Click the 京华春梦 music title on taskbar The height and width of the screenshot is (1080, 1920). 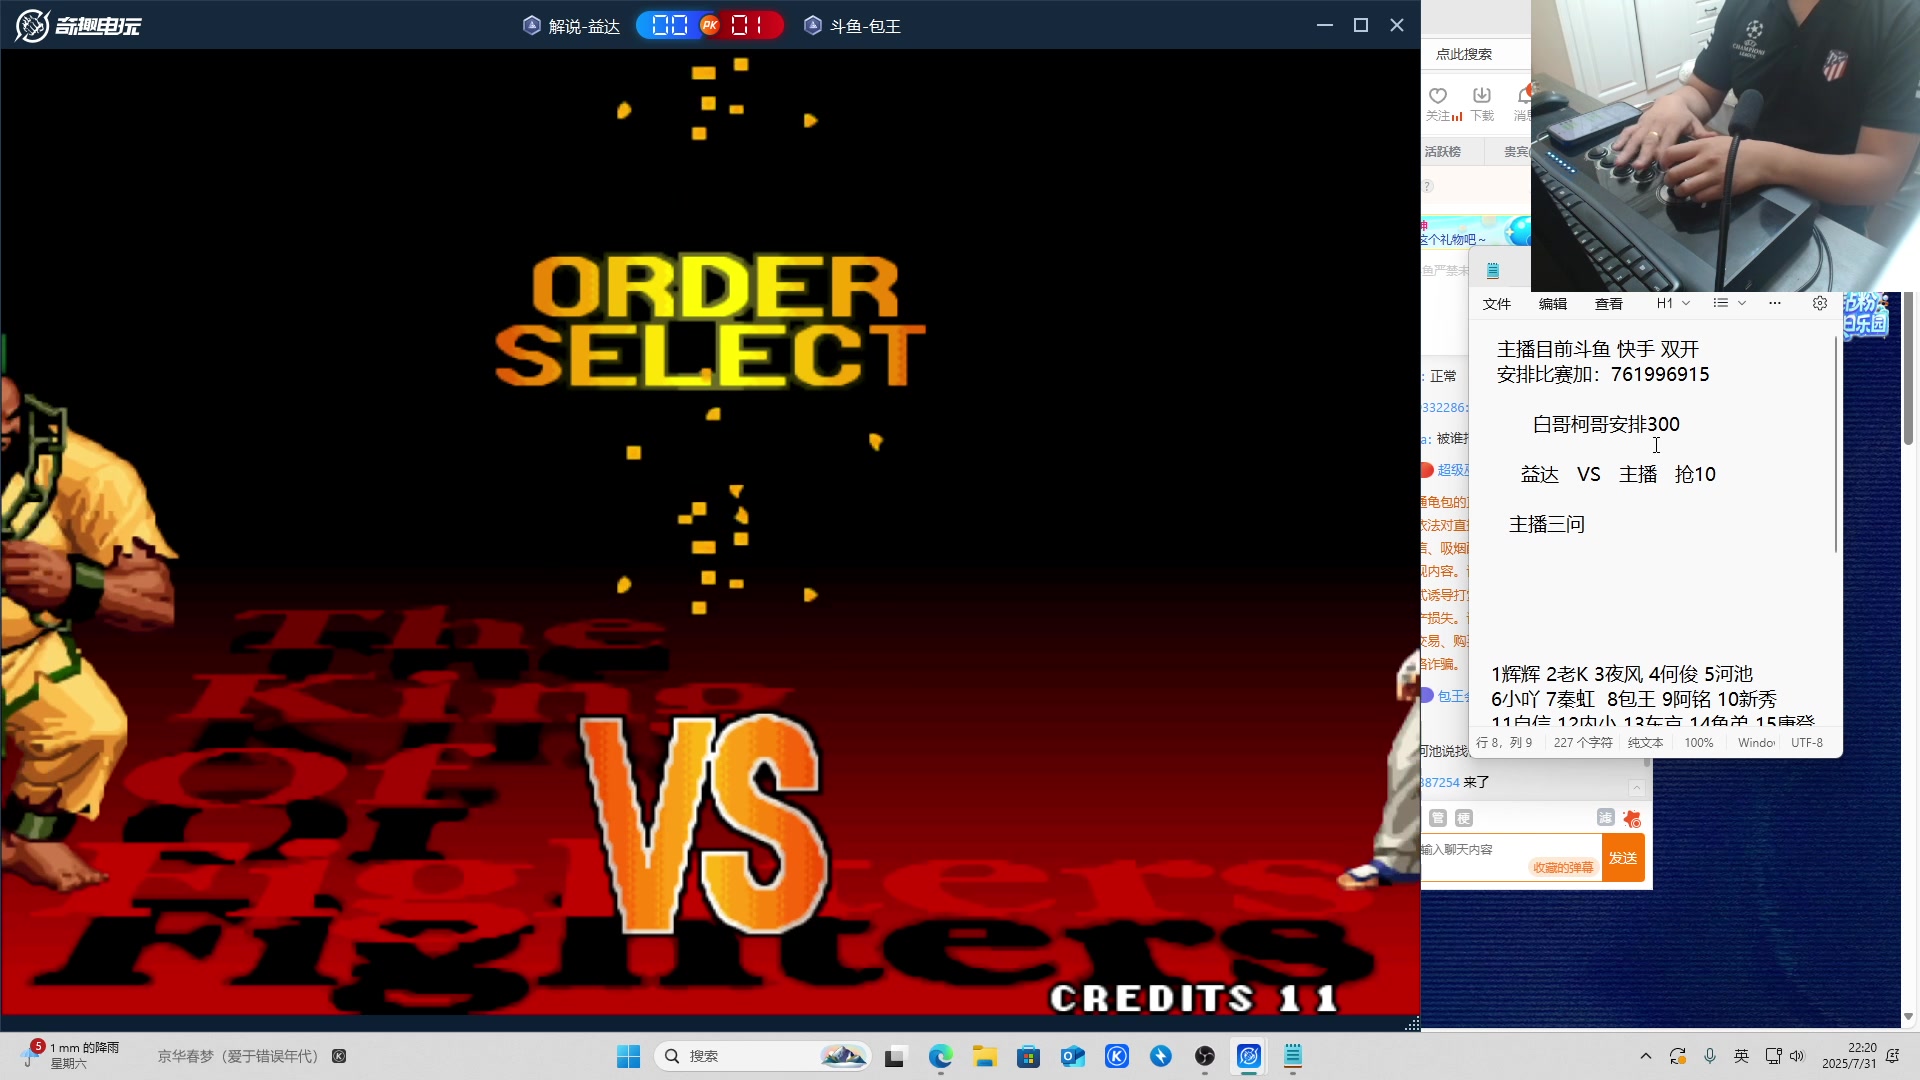(x=238, y=1056)
